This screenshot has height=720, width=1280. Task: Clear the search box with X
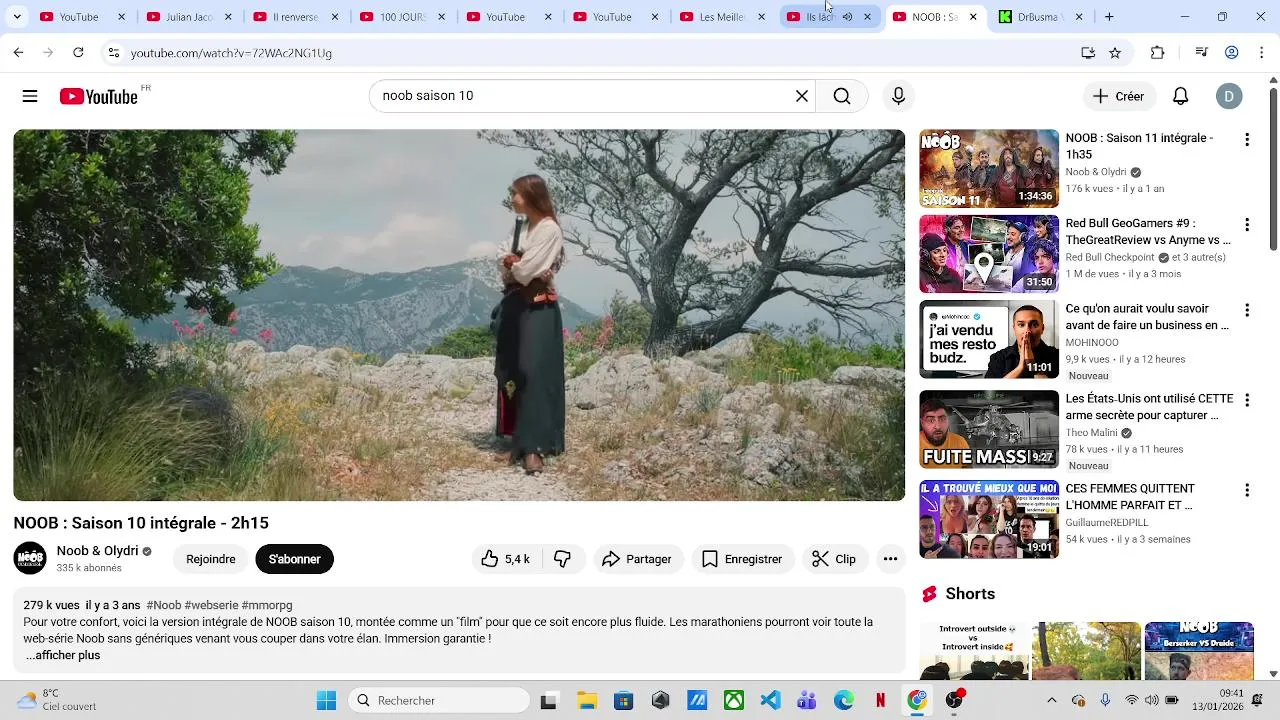801,96
